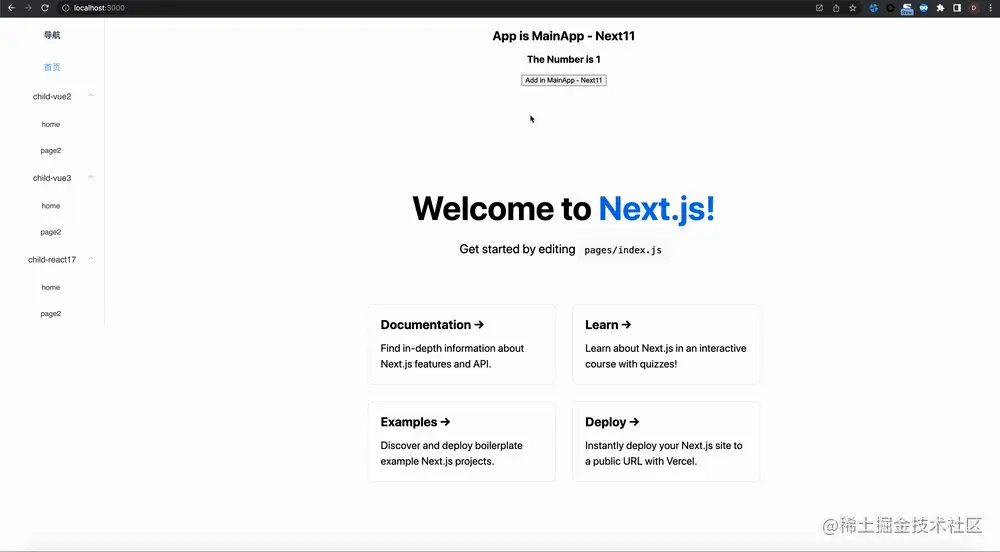Toggle the browser side panel icon
This screenshot has height=552, width=1000.
[x=957, y=8]
